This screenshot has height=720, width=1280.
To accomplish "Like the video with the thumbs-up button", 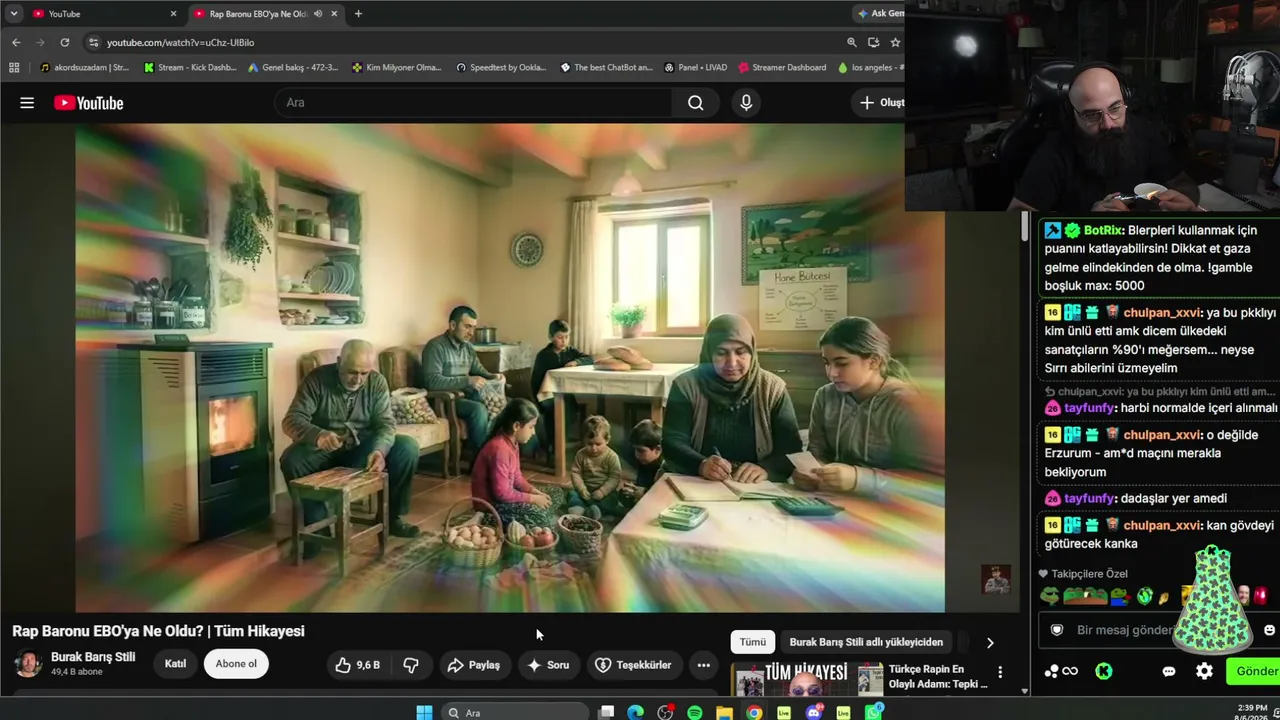I will 357,665.
